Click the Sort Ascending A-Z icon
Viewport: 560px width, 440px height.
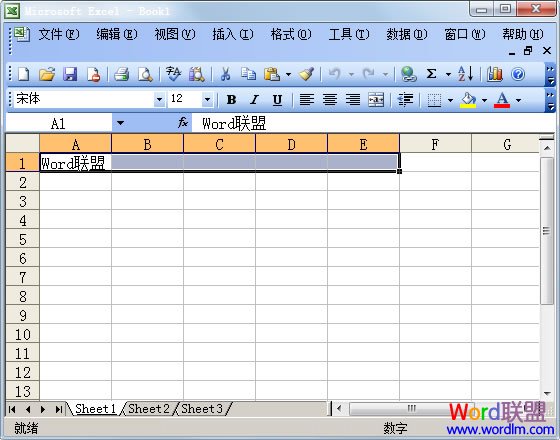tap(465, 74)
